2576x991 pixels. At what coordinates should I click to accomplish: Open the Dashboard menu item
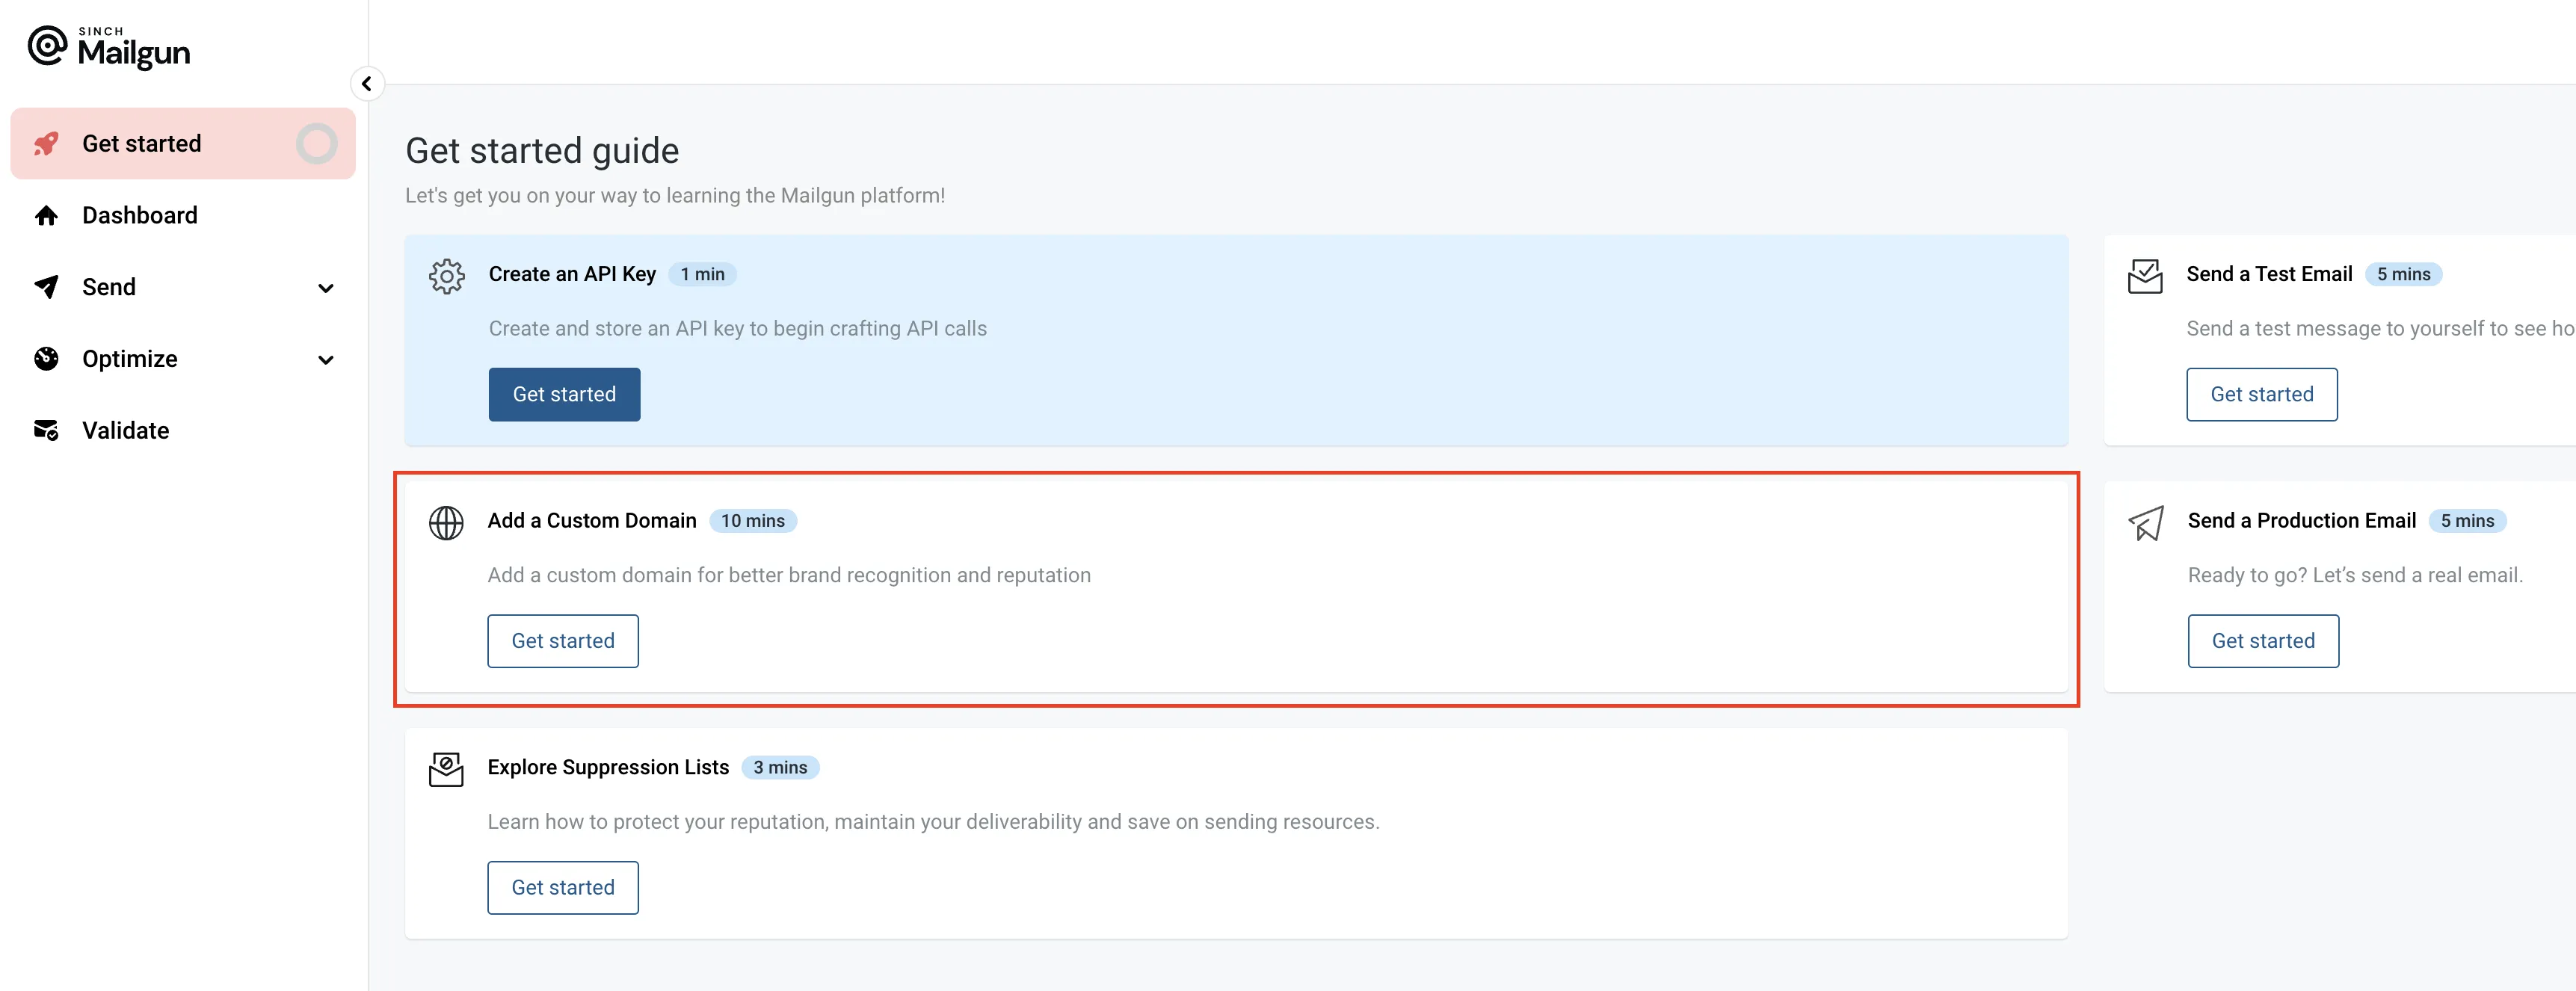[x=140, y=216]
